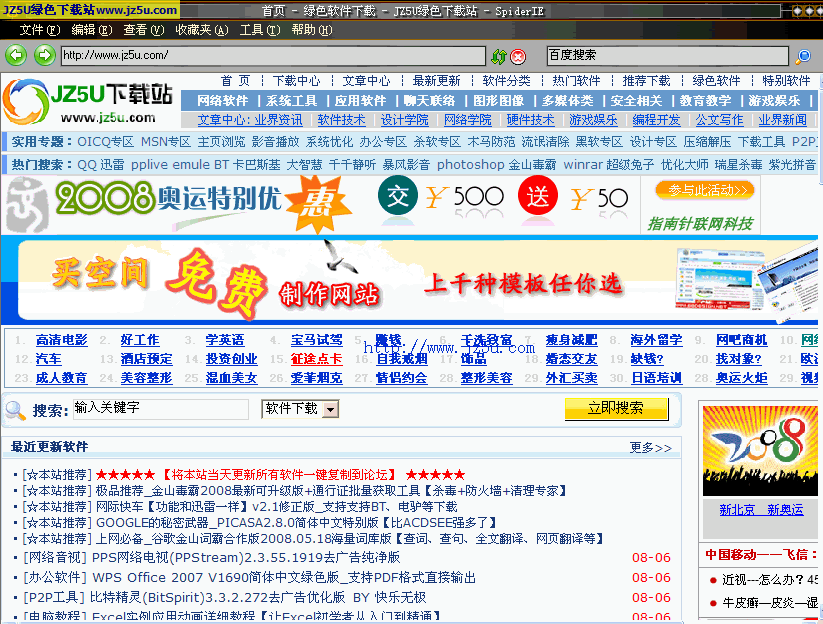Open the 奥运火炬 ad link
This screenshot has height=624, width=823.
click(x=742, y=378)
